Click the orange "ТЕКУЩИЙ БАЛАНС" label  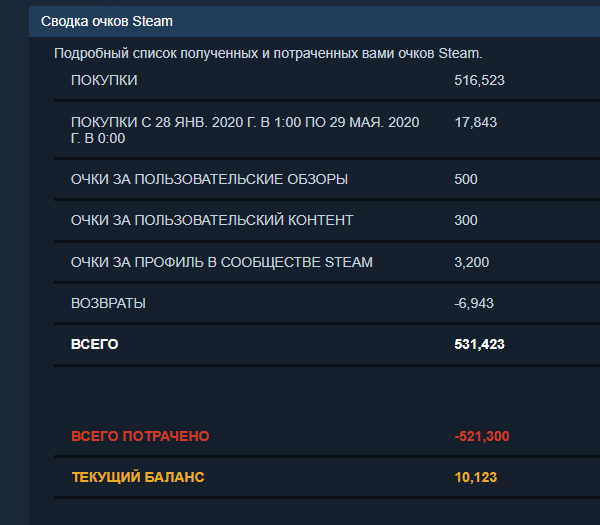137,477
